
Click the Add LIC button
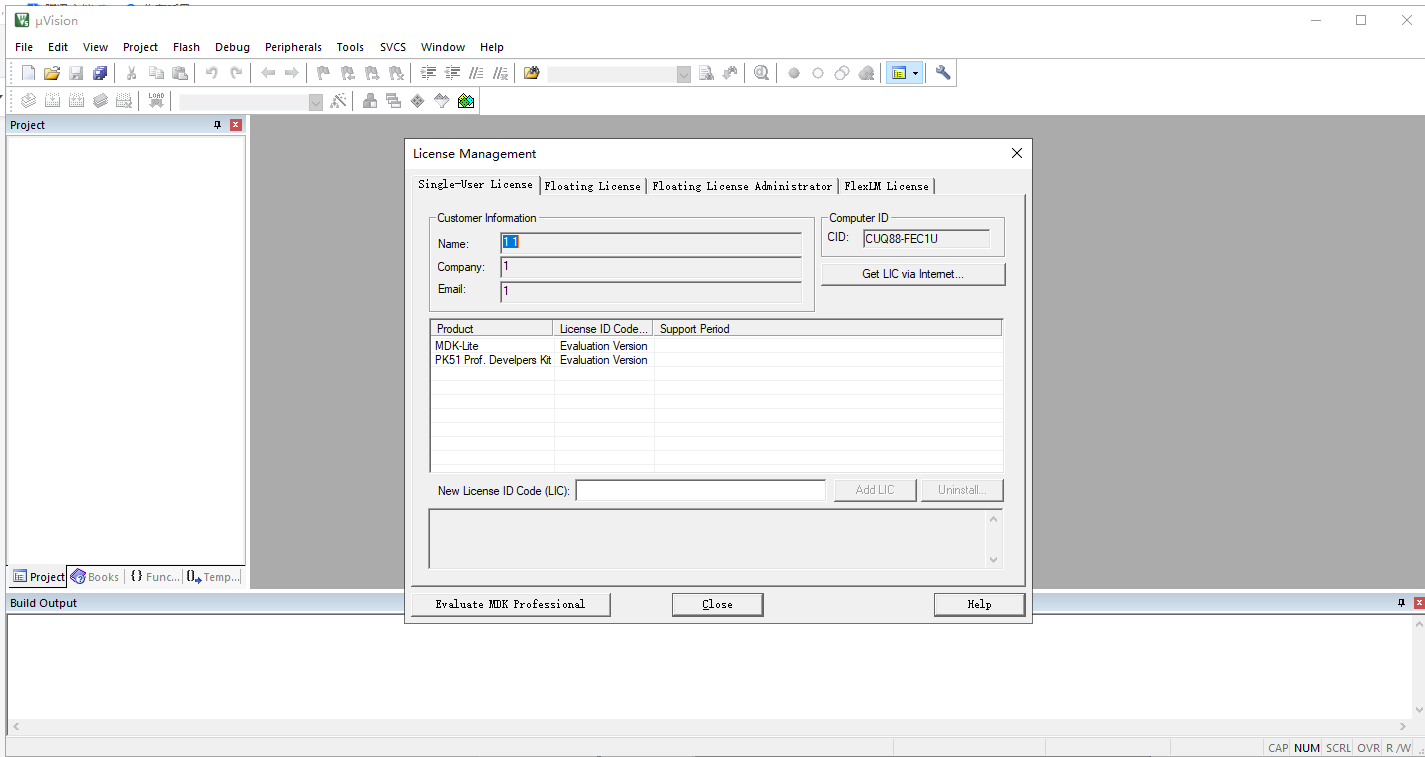pos(875,490)
